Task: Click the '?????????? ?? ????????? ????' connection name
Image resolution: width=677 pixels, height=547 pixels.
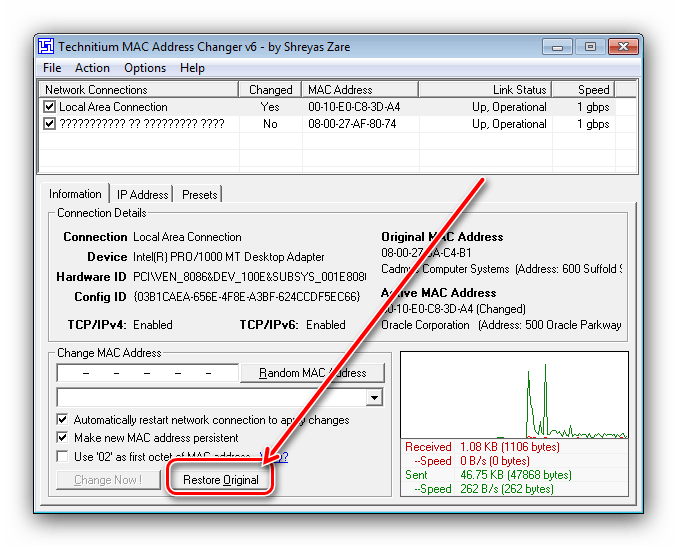Action: 142,124
